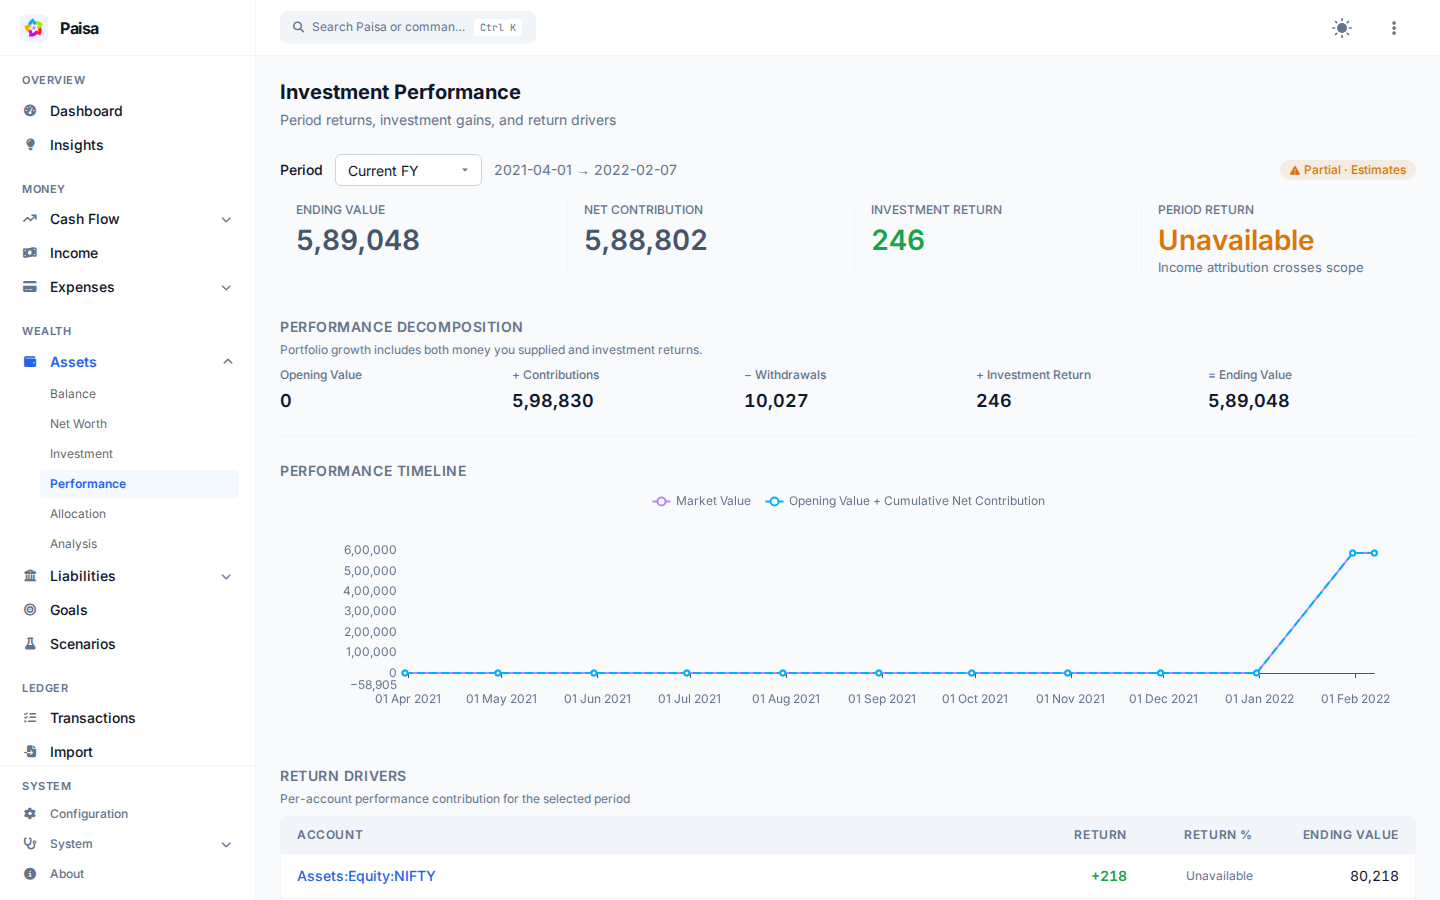
Task: Click the Import file icon
Action: coord(30,752)
